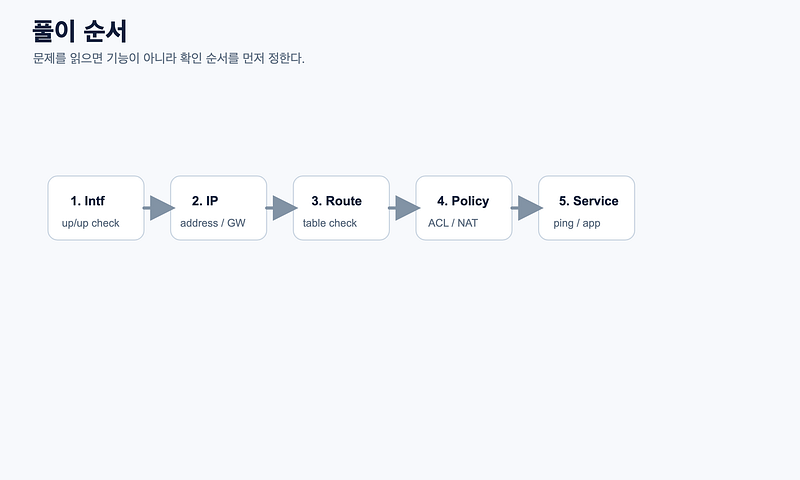The image size is (800, 480).
Task: Select the 2. IP step box
Action: tap(218, 208)
